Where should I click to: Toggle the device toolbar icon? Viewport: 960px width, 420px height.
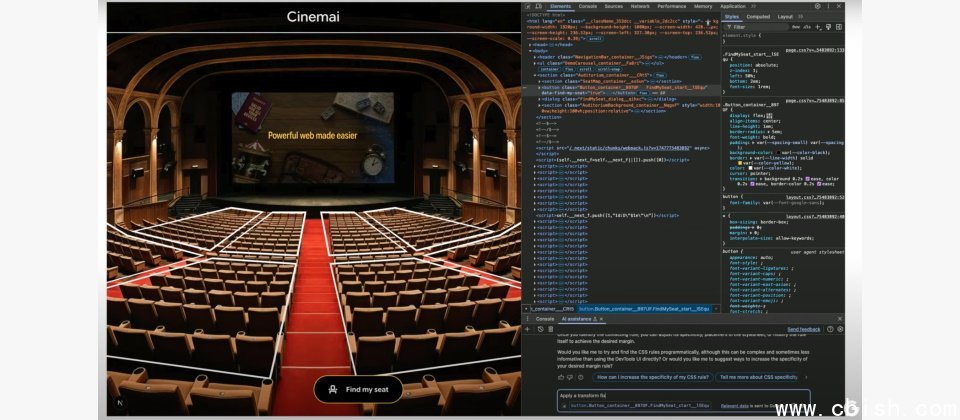coord(539,6)
